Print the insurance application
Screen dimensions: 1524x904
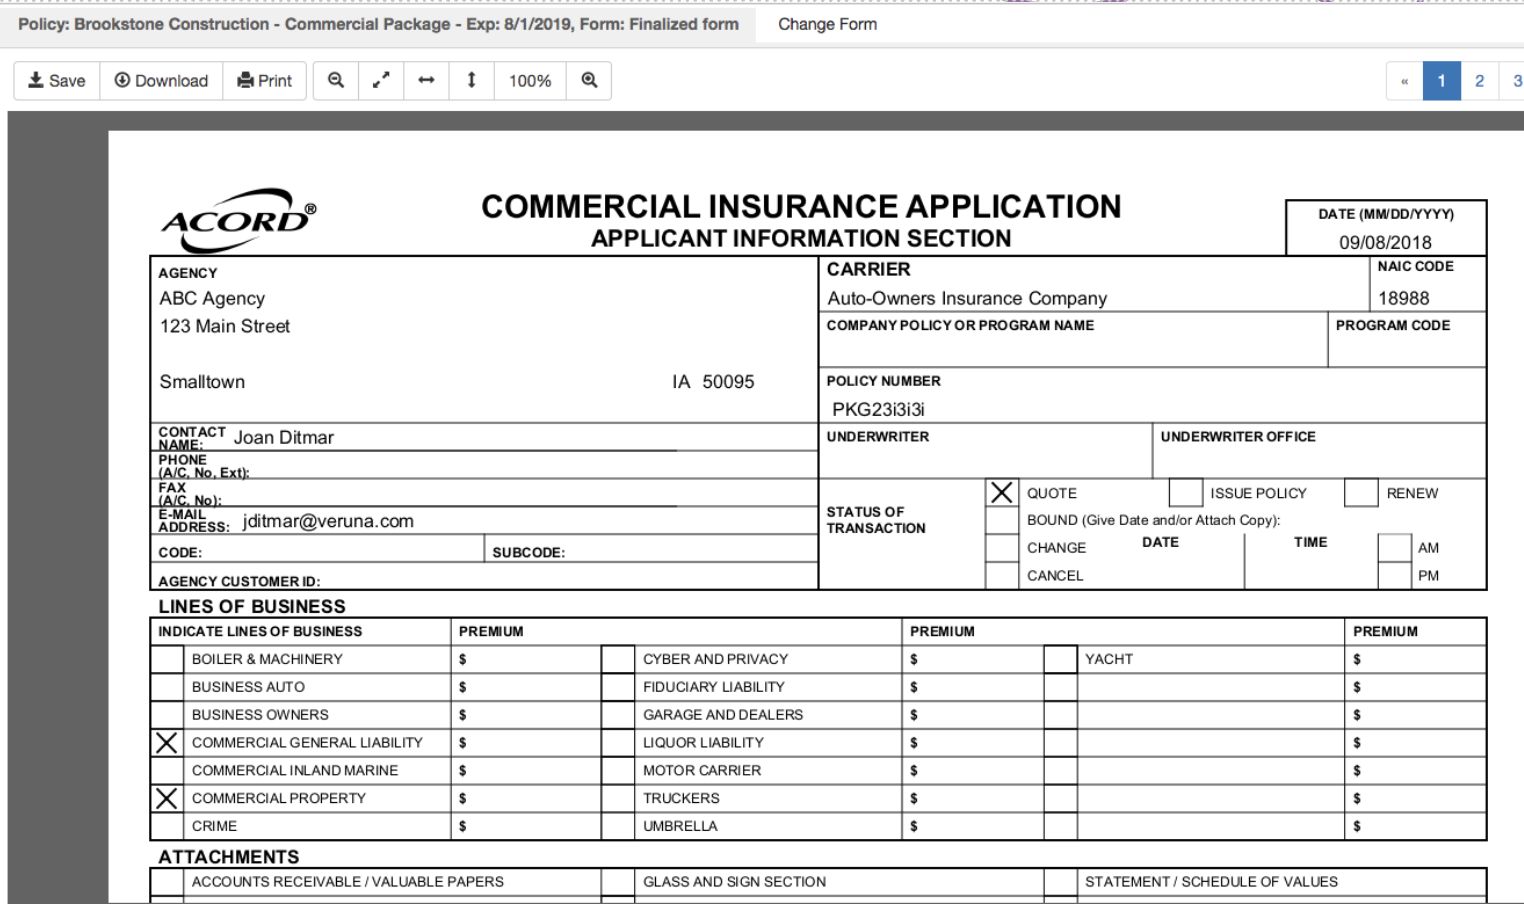click(265, 81)
